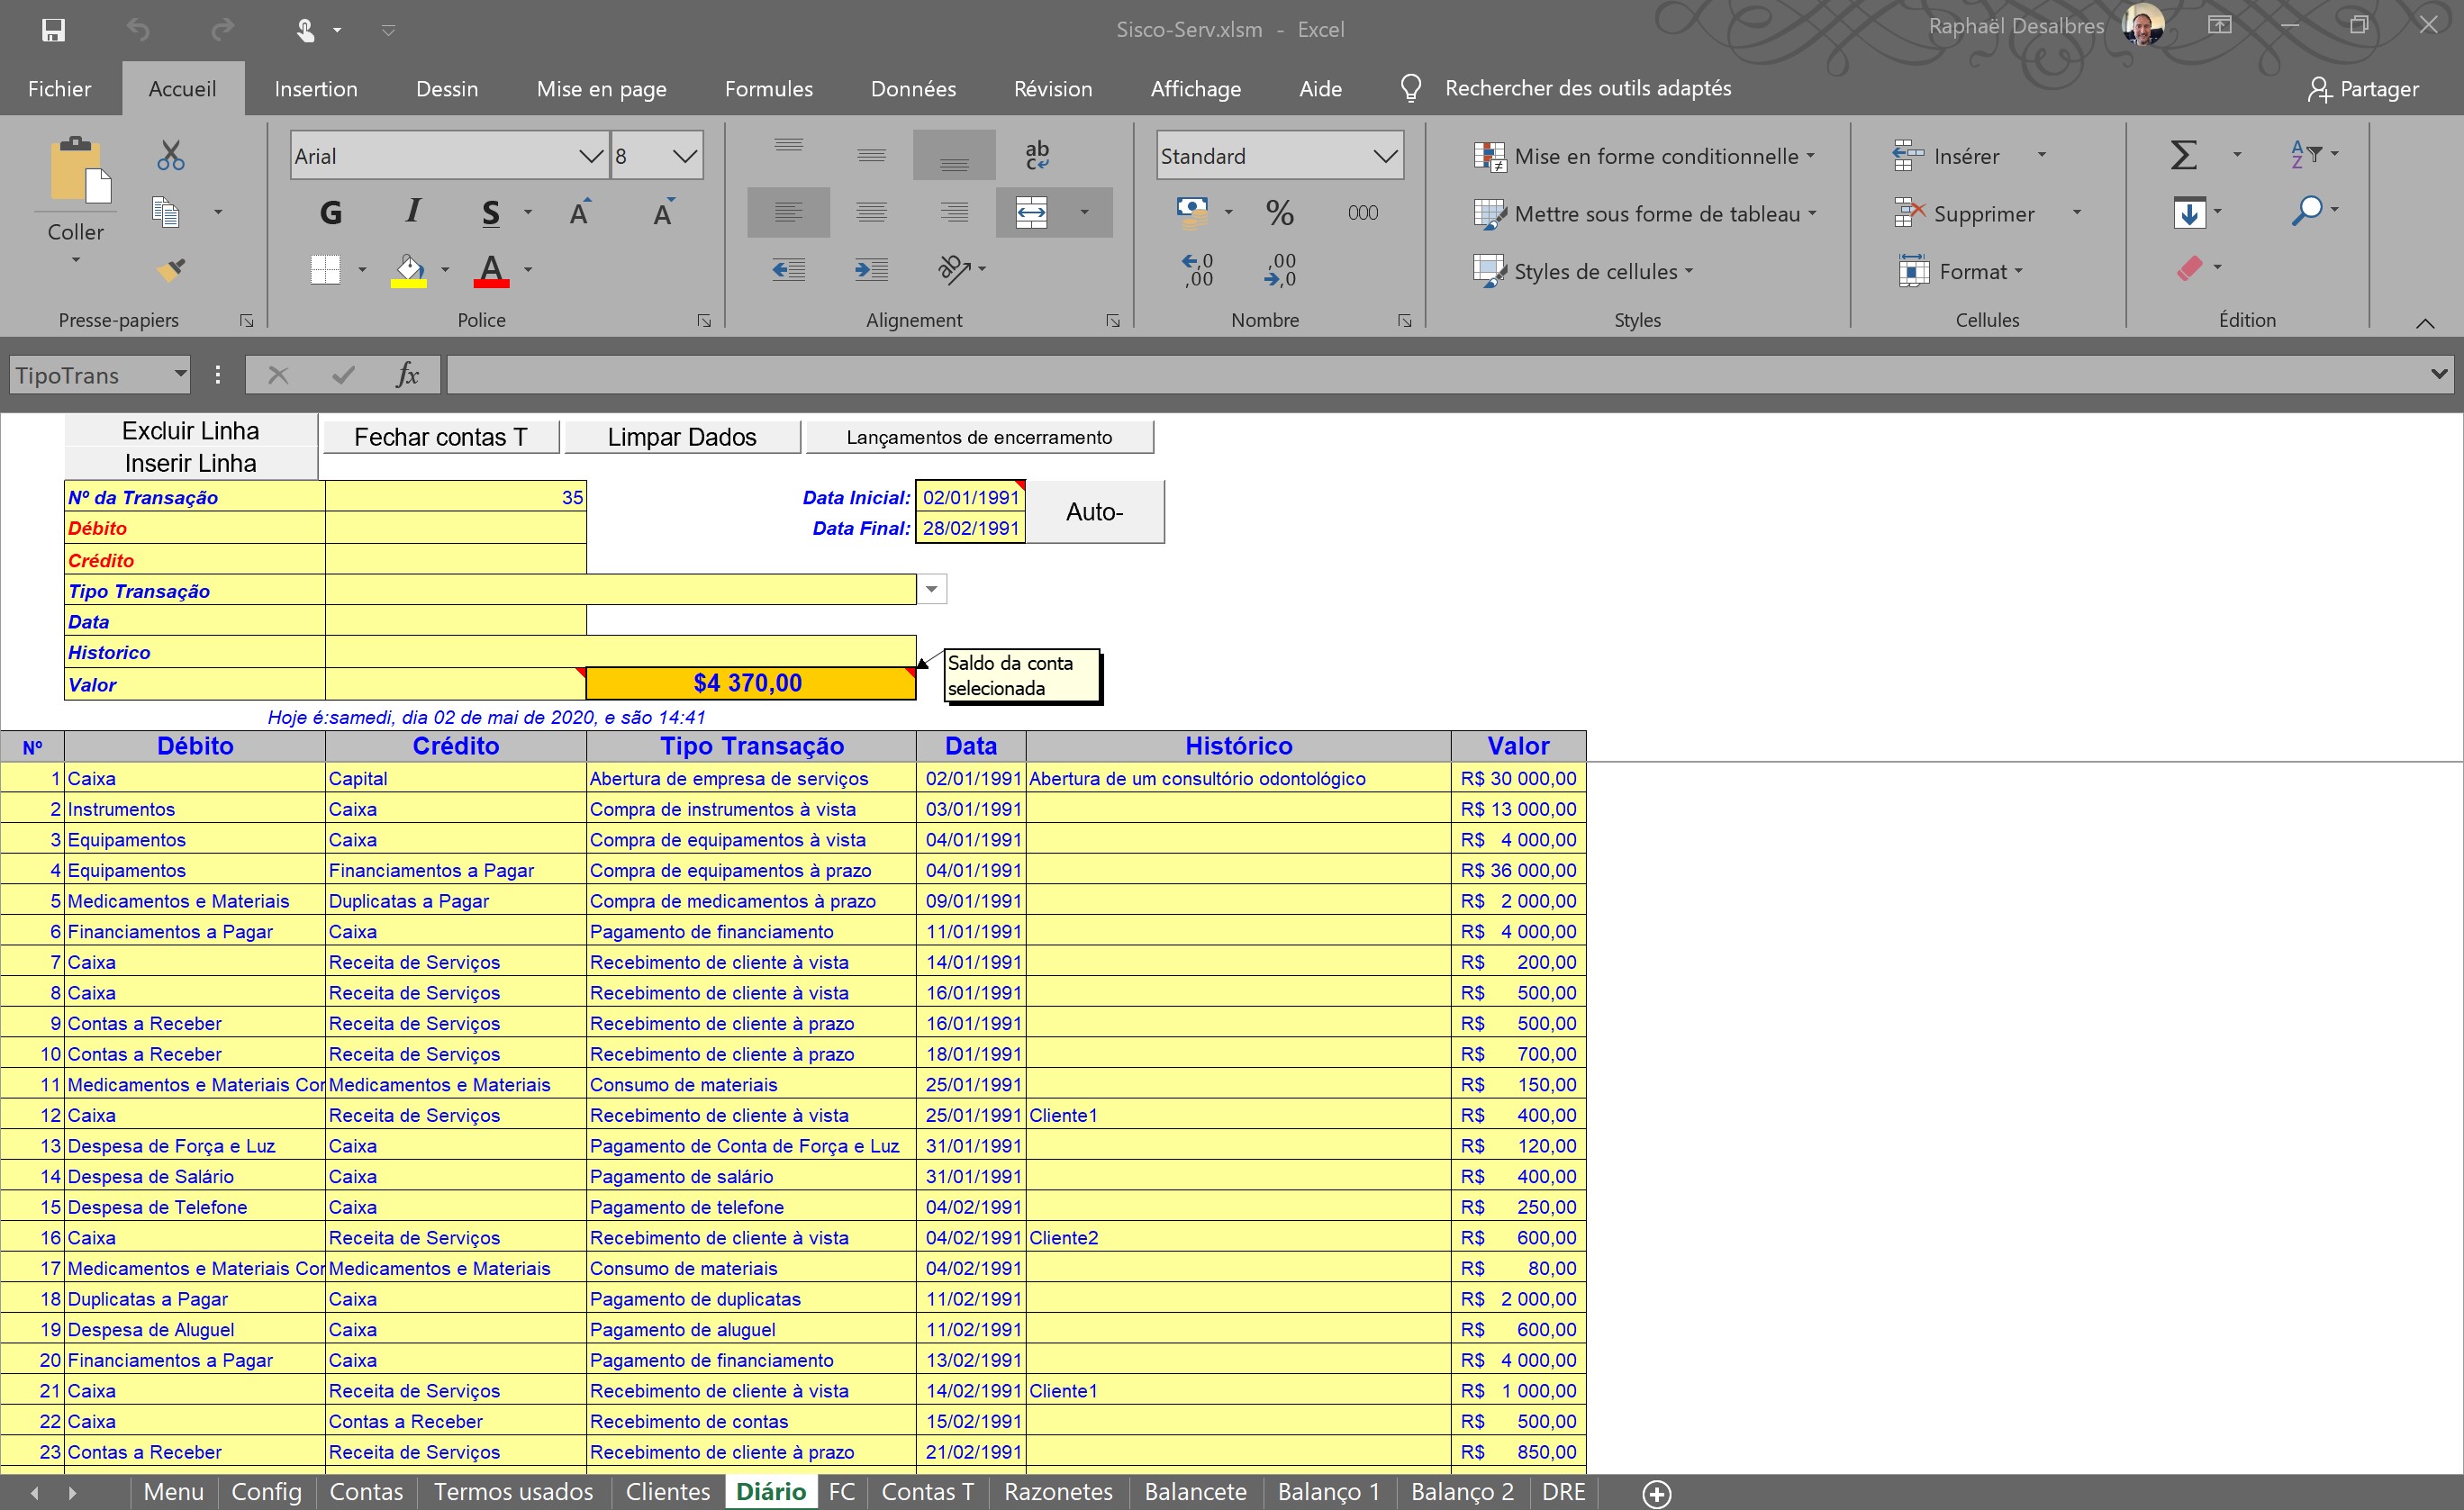The height and width of the screenshot is (1510, 2464).
Task: Click the Limpar Dados button
Action: 682,437
